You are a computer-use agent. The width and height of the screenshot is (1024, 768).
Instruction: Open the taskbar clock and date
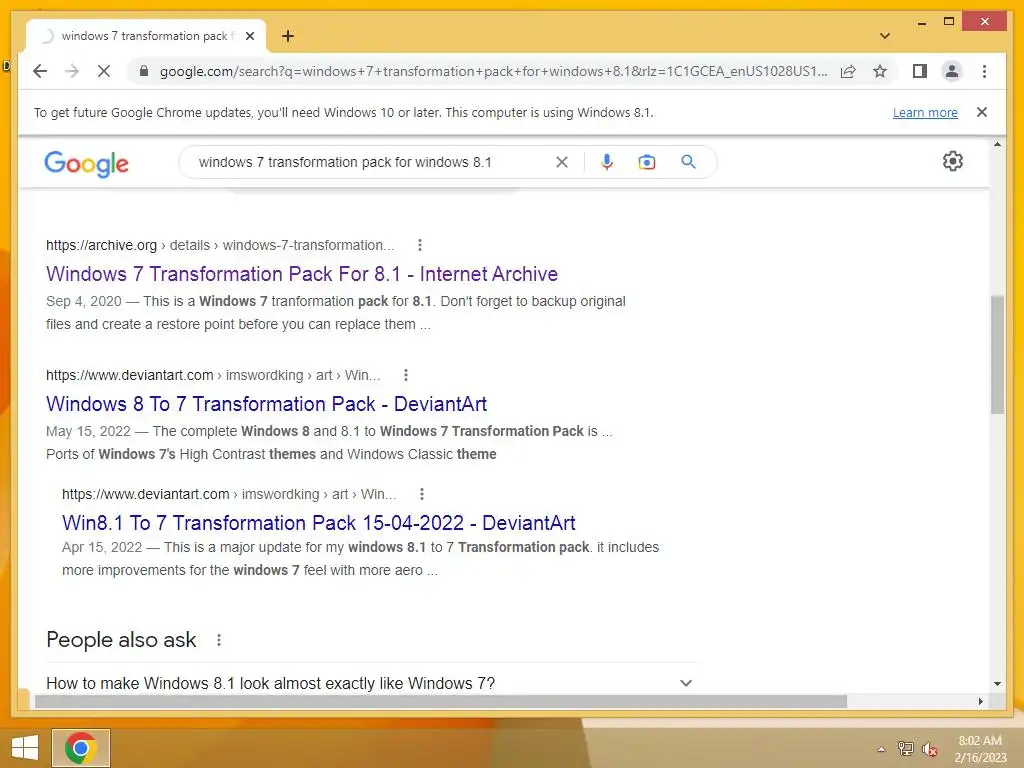(980, 749)
